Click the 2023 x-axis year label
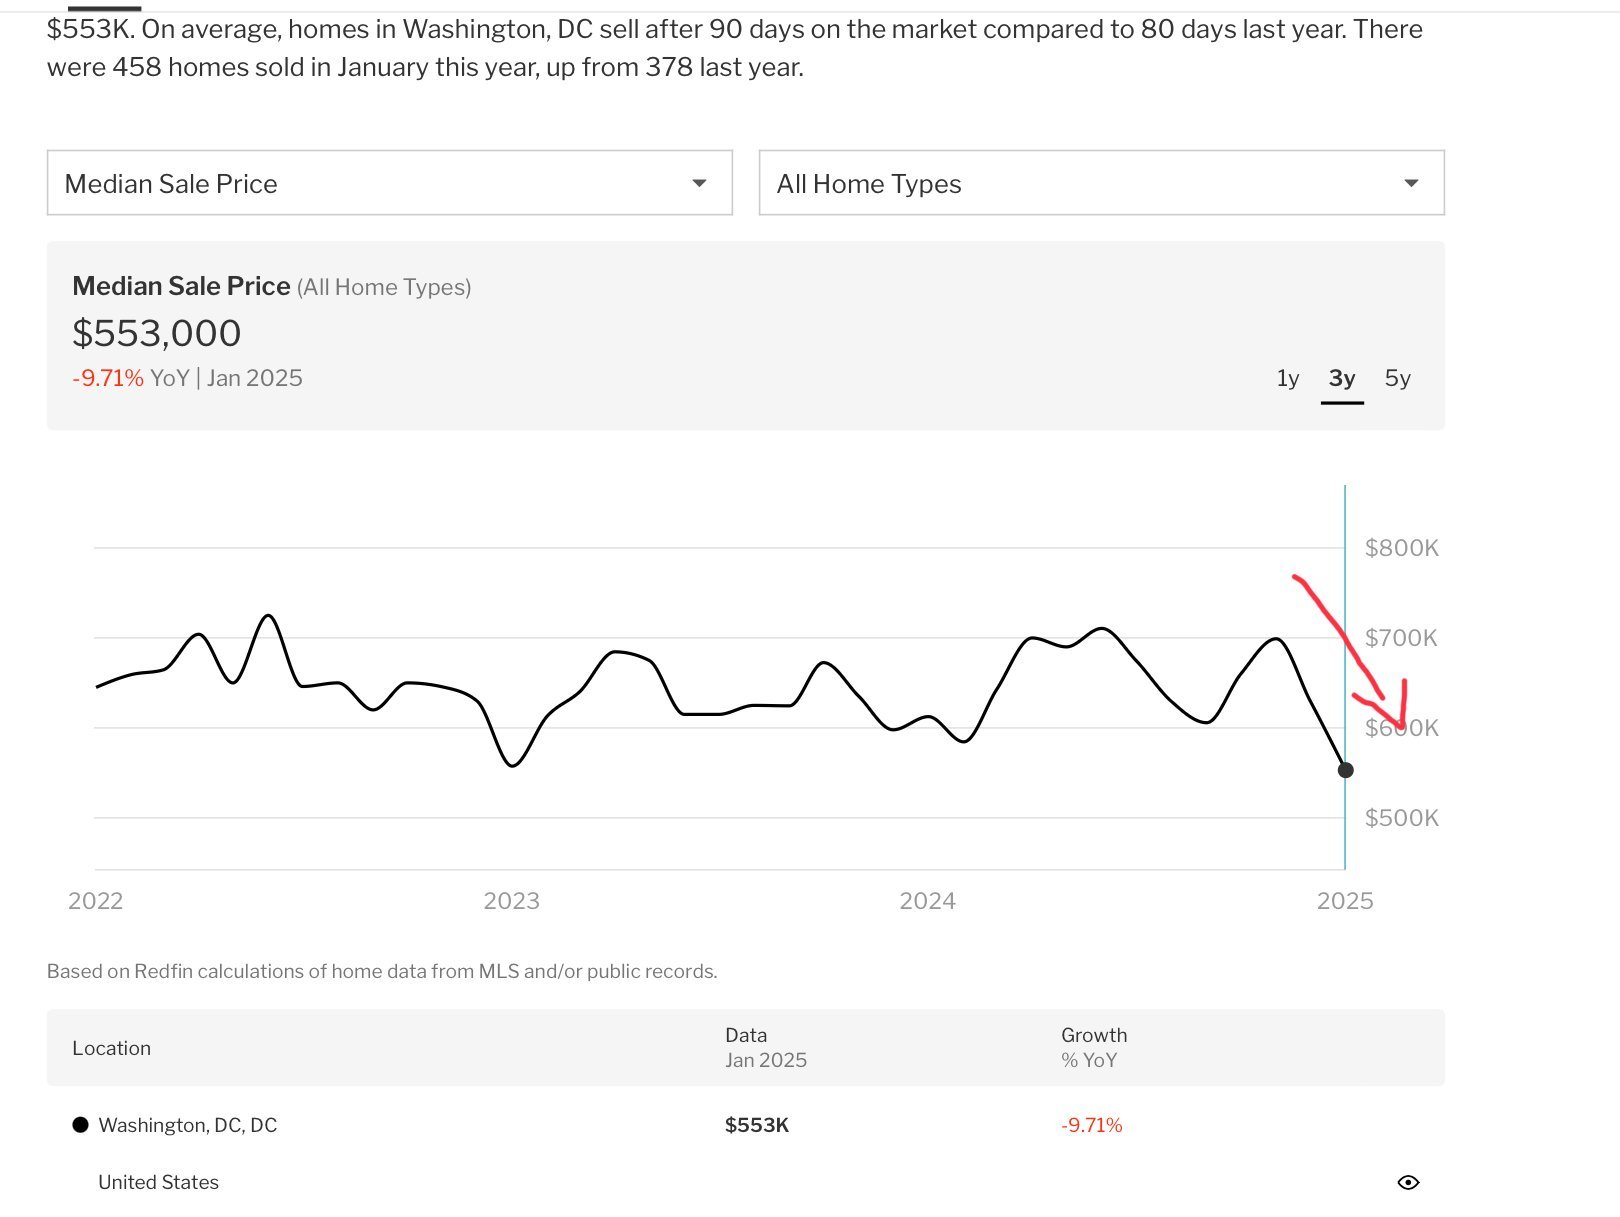This screenshot has width=1620, height=1217. (511, 901)
